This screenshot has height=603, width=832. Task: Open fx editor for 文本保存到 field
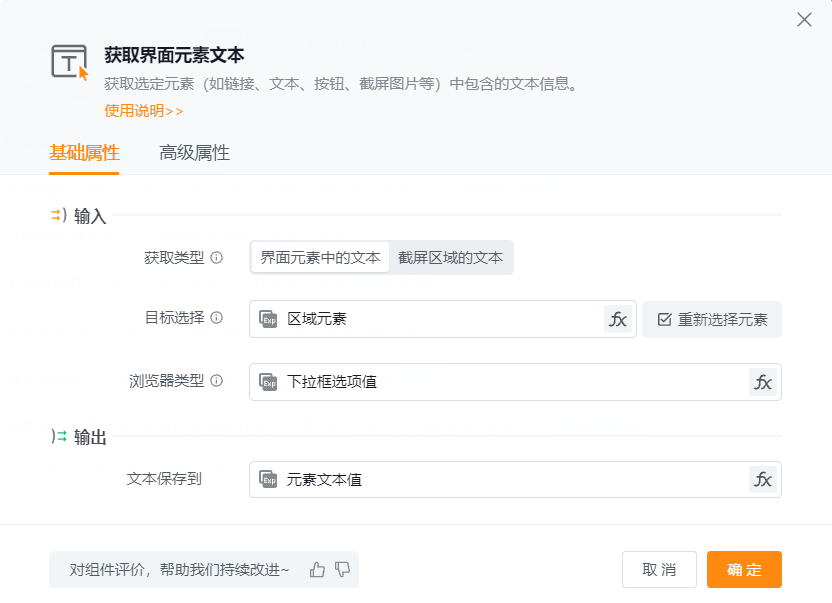763,480
